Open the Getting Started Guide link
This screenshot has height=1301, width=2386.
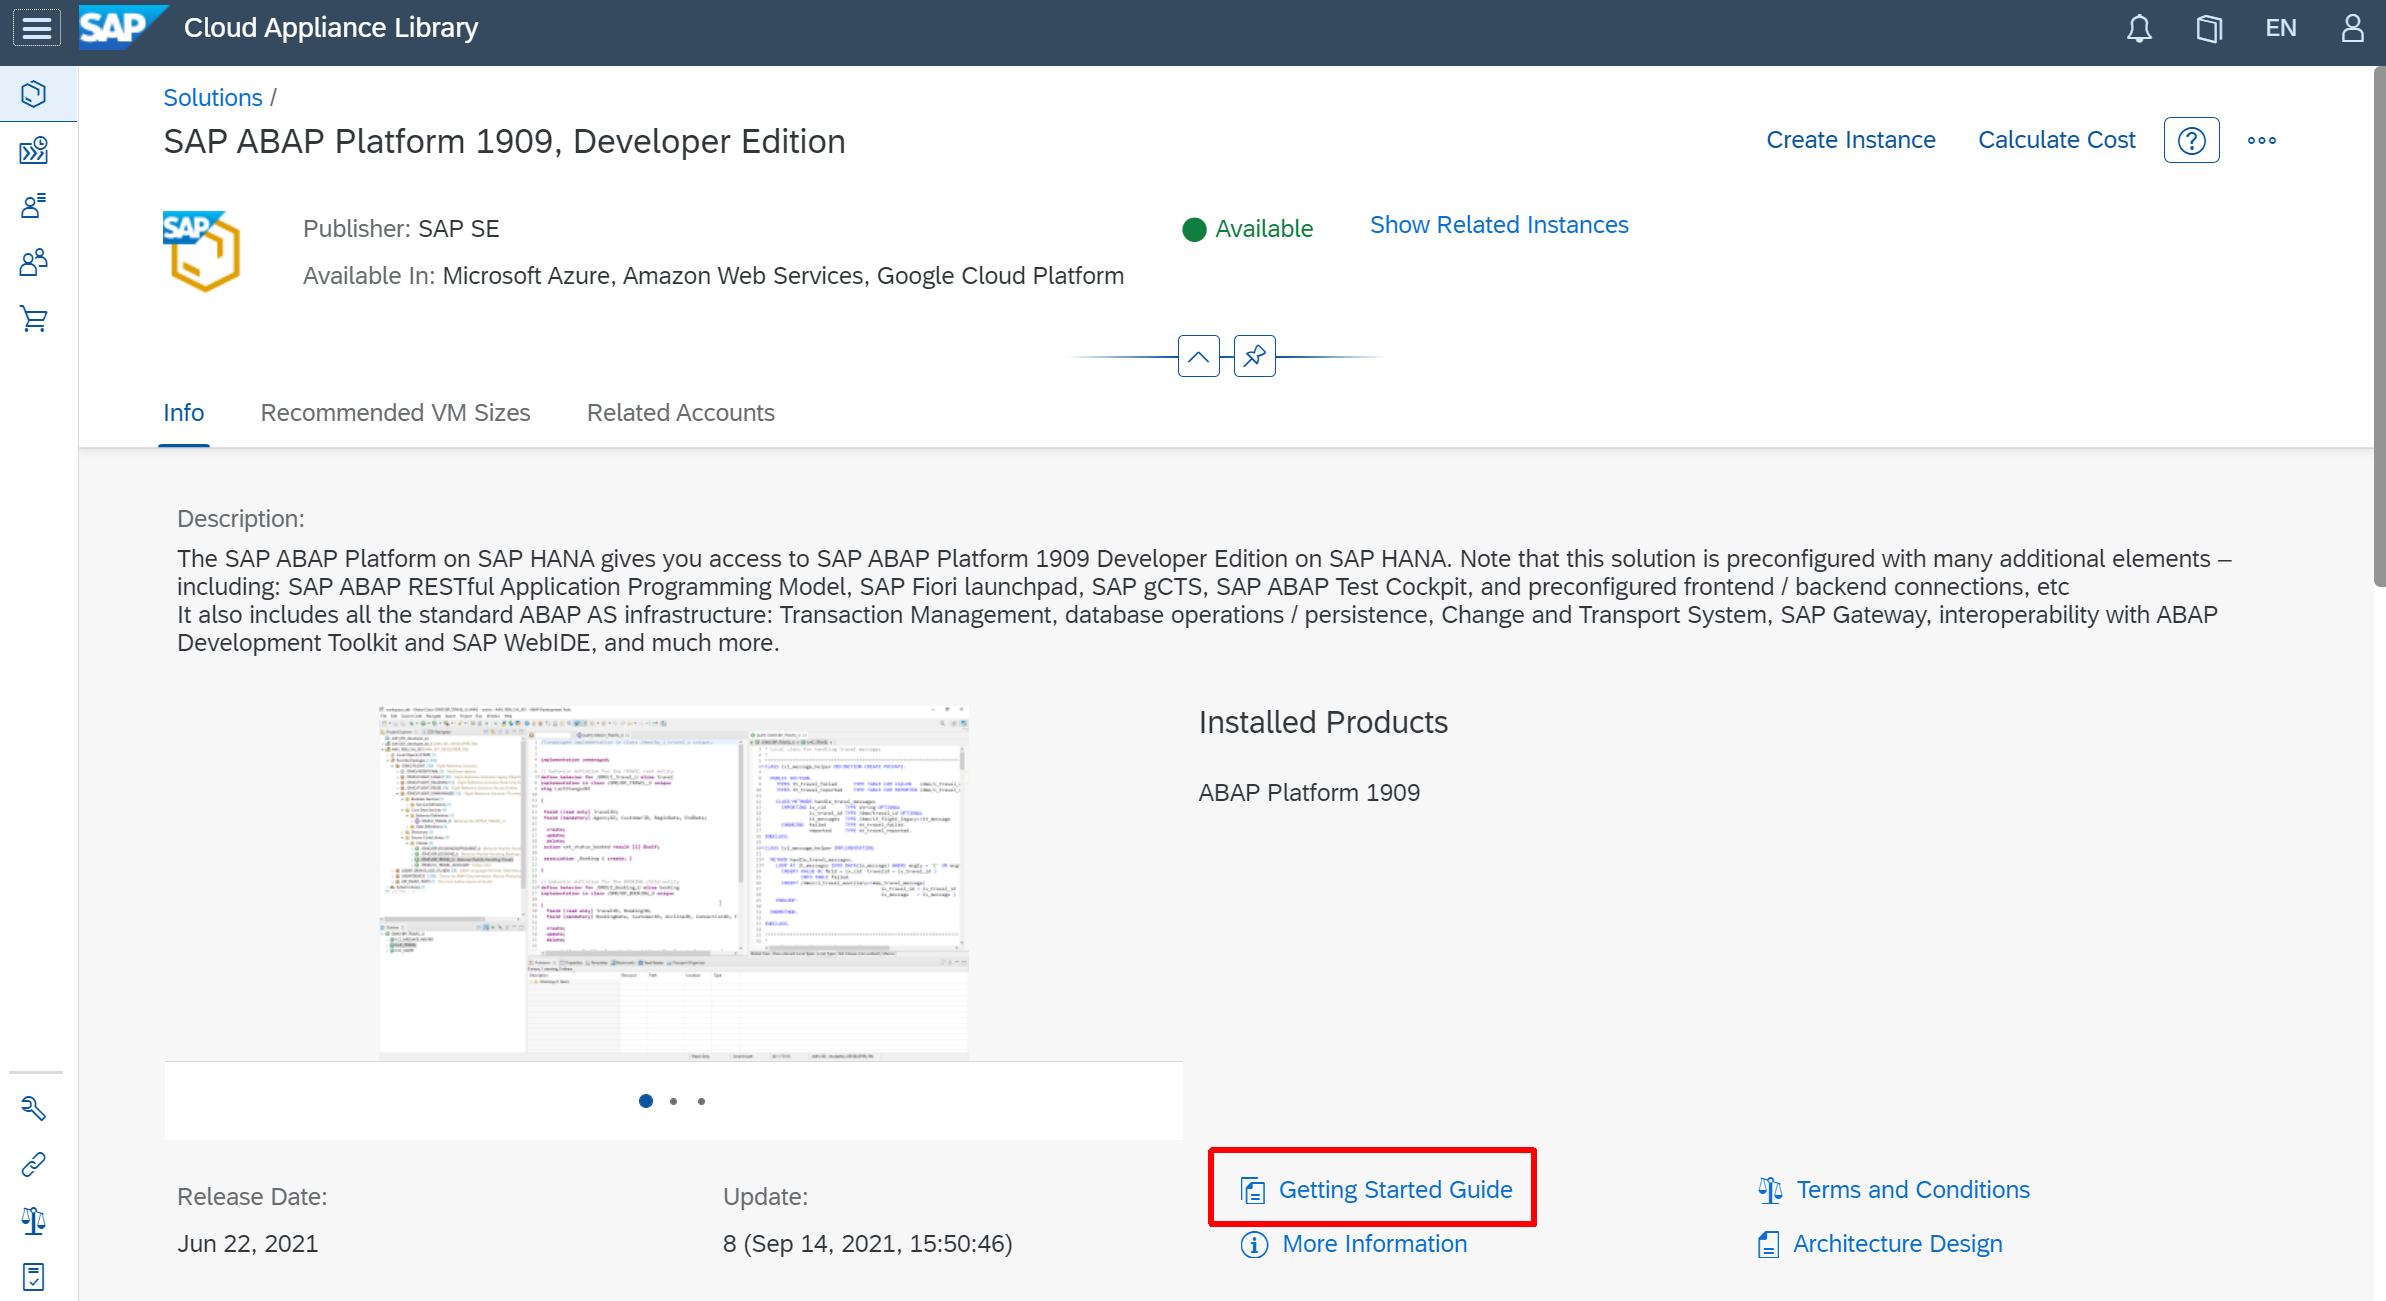click(x=1394, y=1190)
